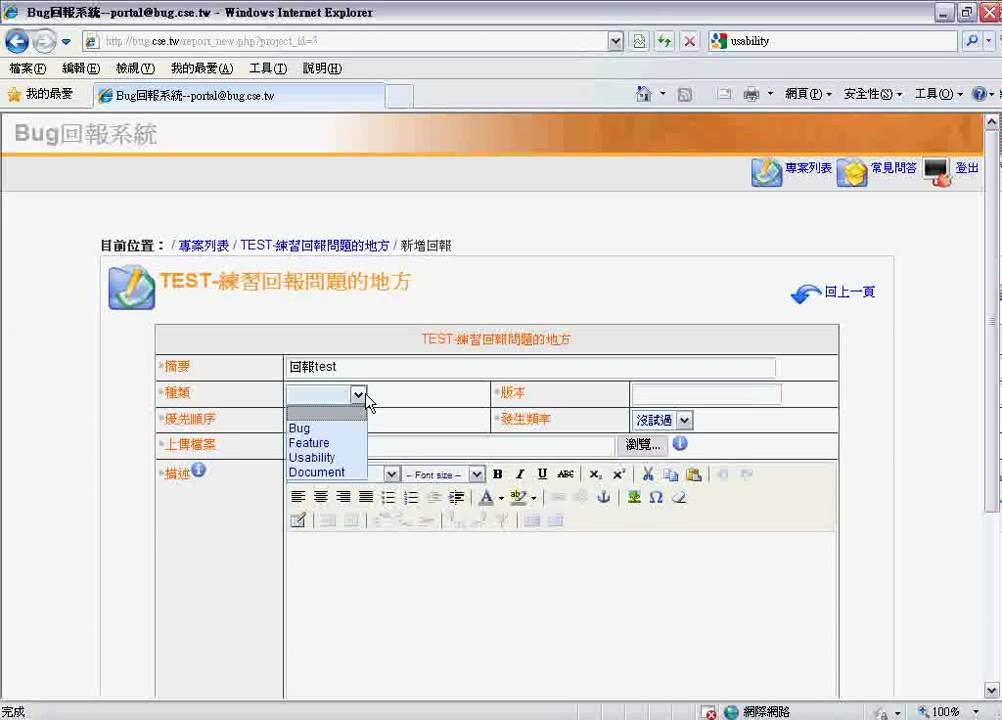Click the 摘要 text field containing 回報test
The height and width of the screenshot is (720, 1002).
tap(531, 367)
